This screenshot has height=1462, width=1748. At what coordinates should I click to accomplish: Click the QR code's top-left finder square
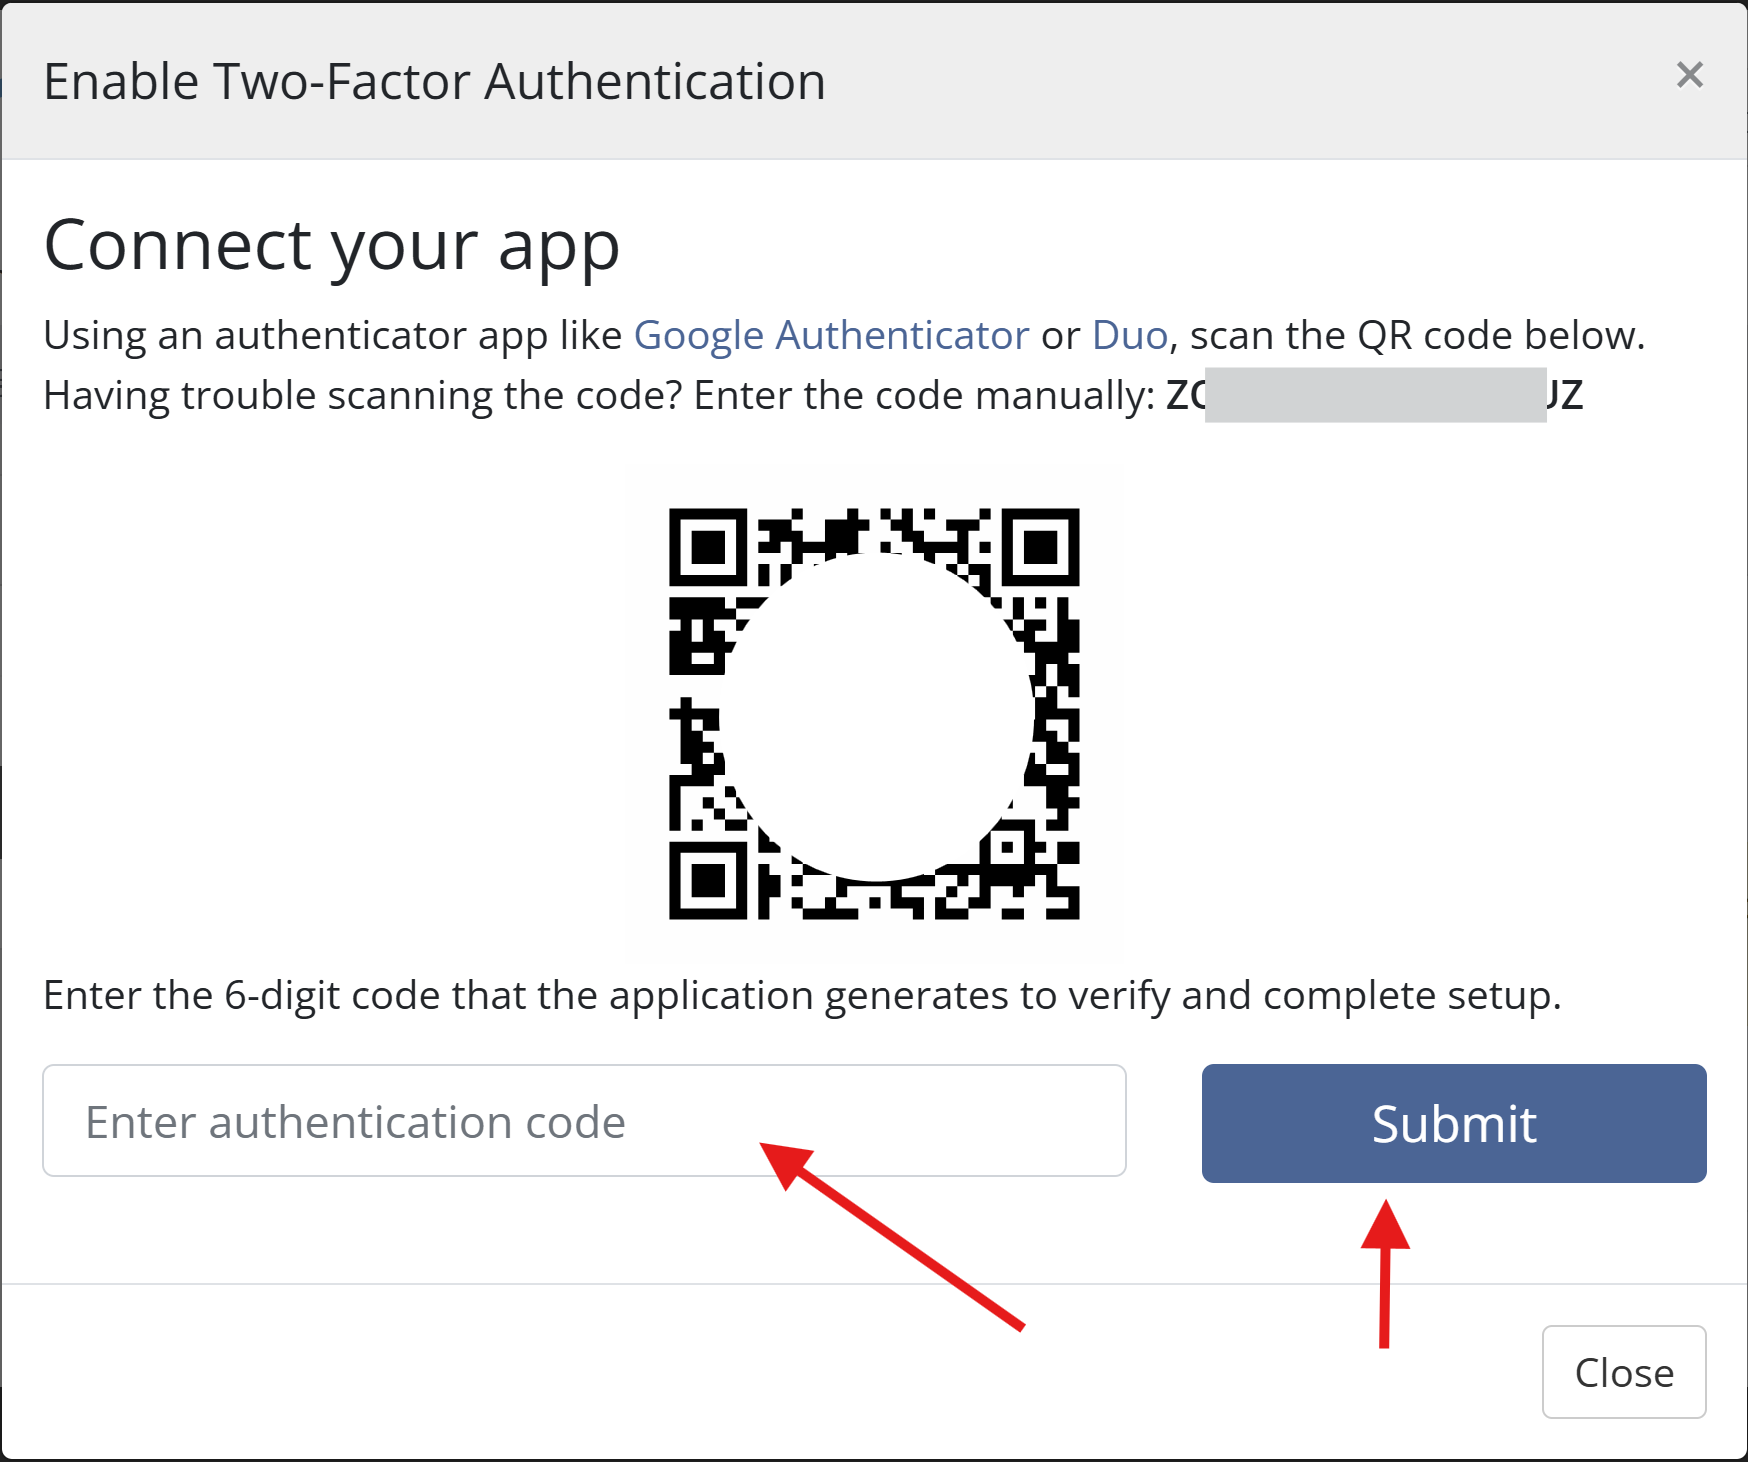pyautogui.click(x=708, y=547)
